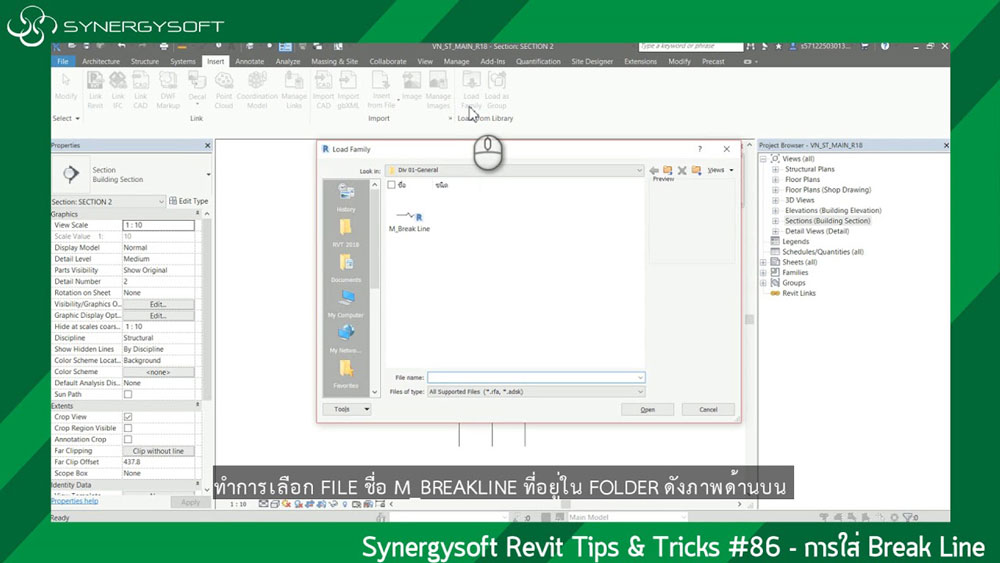The image size is (1000, 563).
Task: Open Favorites place in dialog sidebar
Action: [346, 374]
